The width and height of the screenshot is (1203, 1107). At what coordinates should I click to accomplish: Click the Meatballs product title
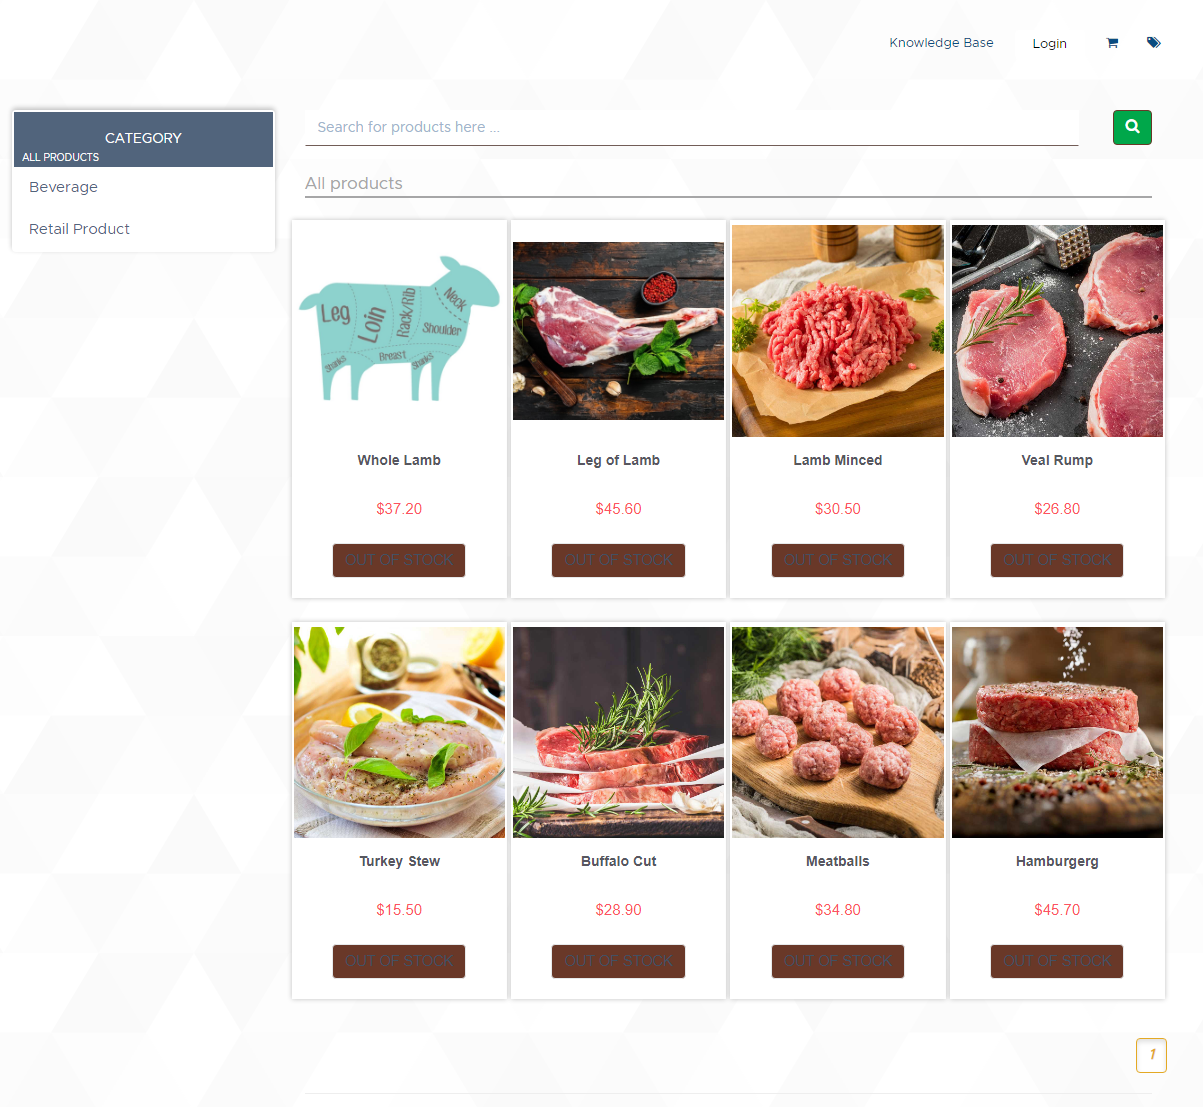click(838, 861)
